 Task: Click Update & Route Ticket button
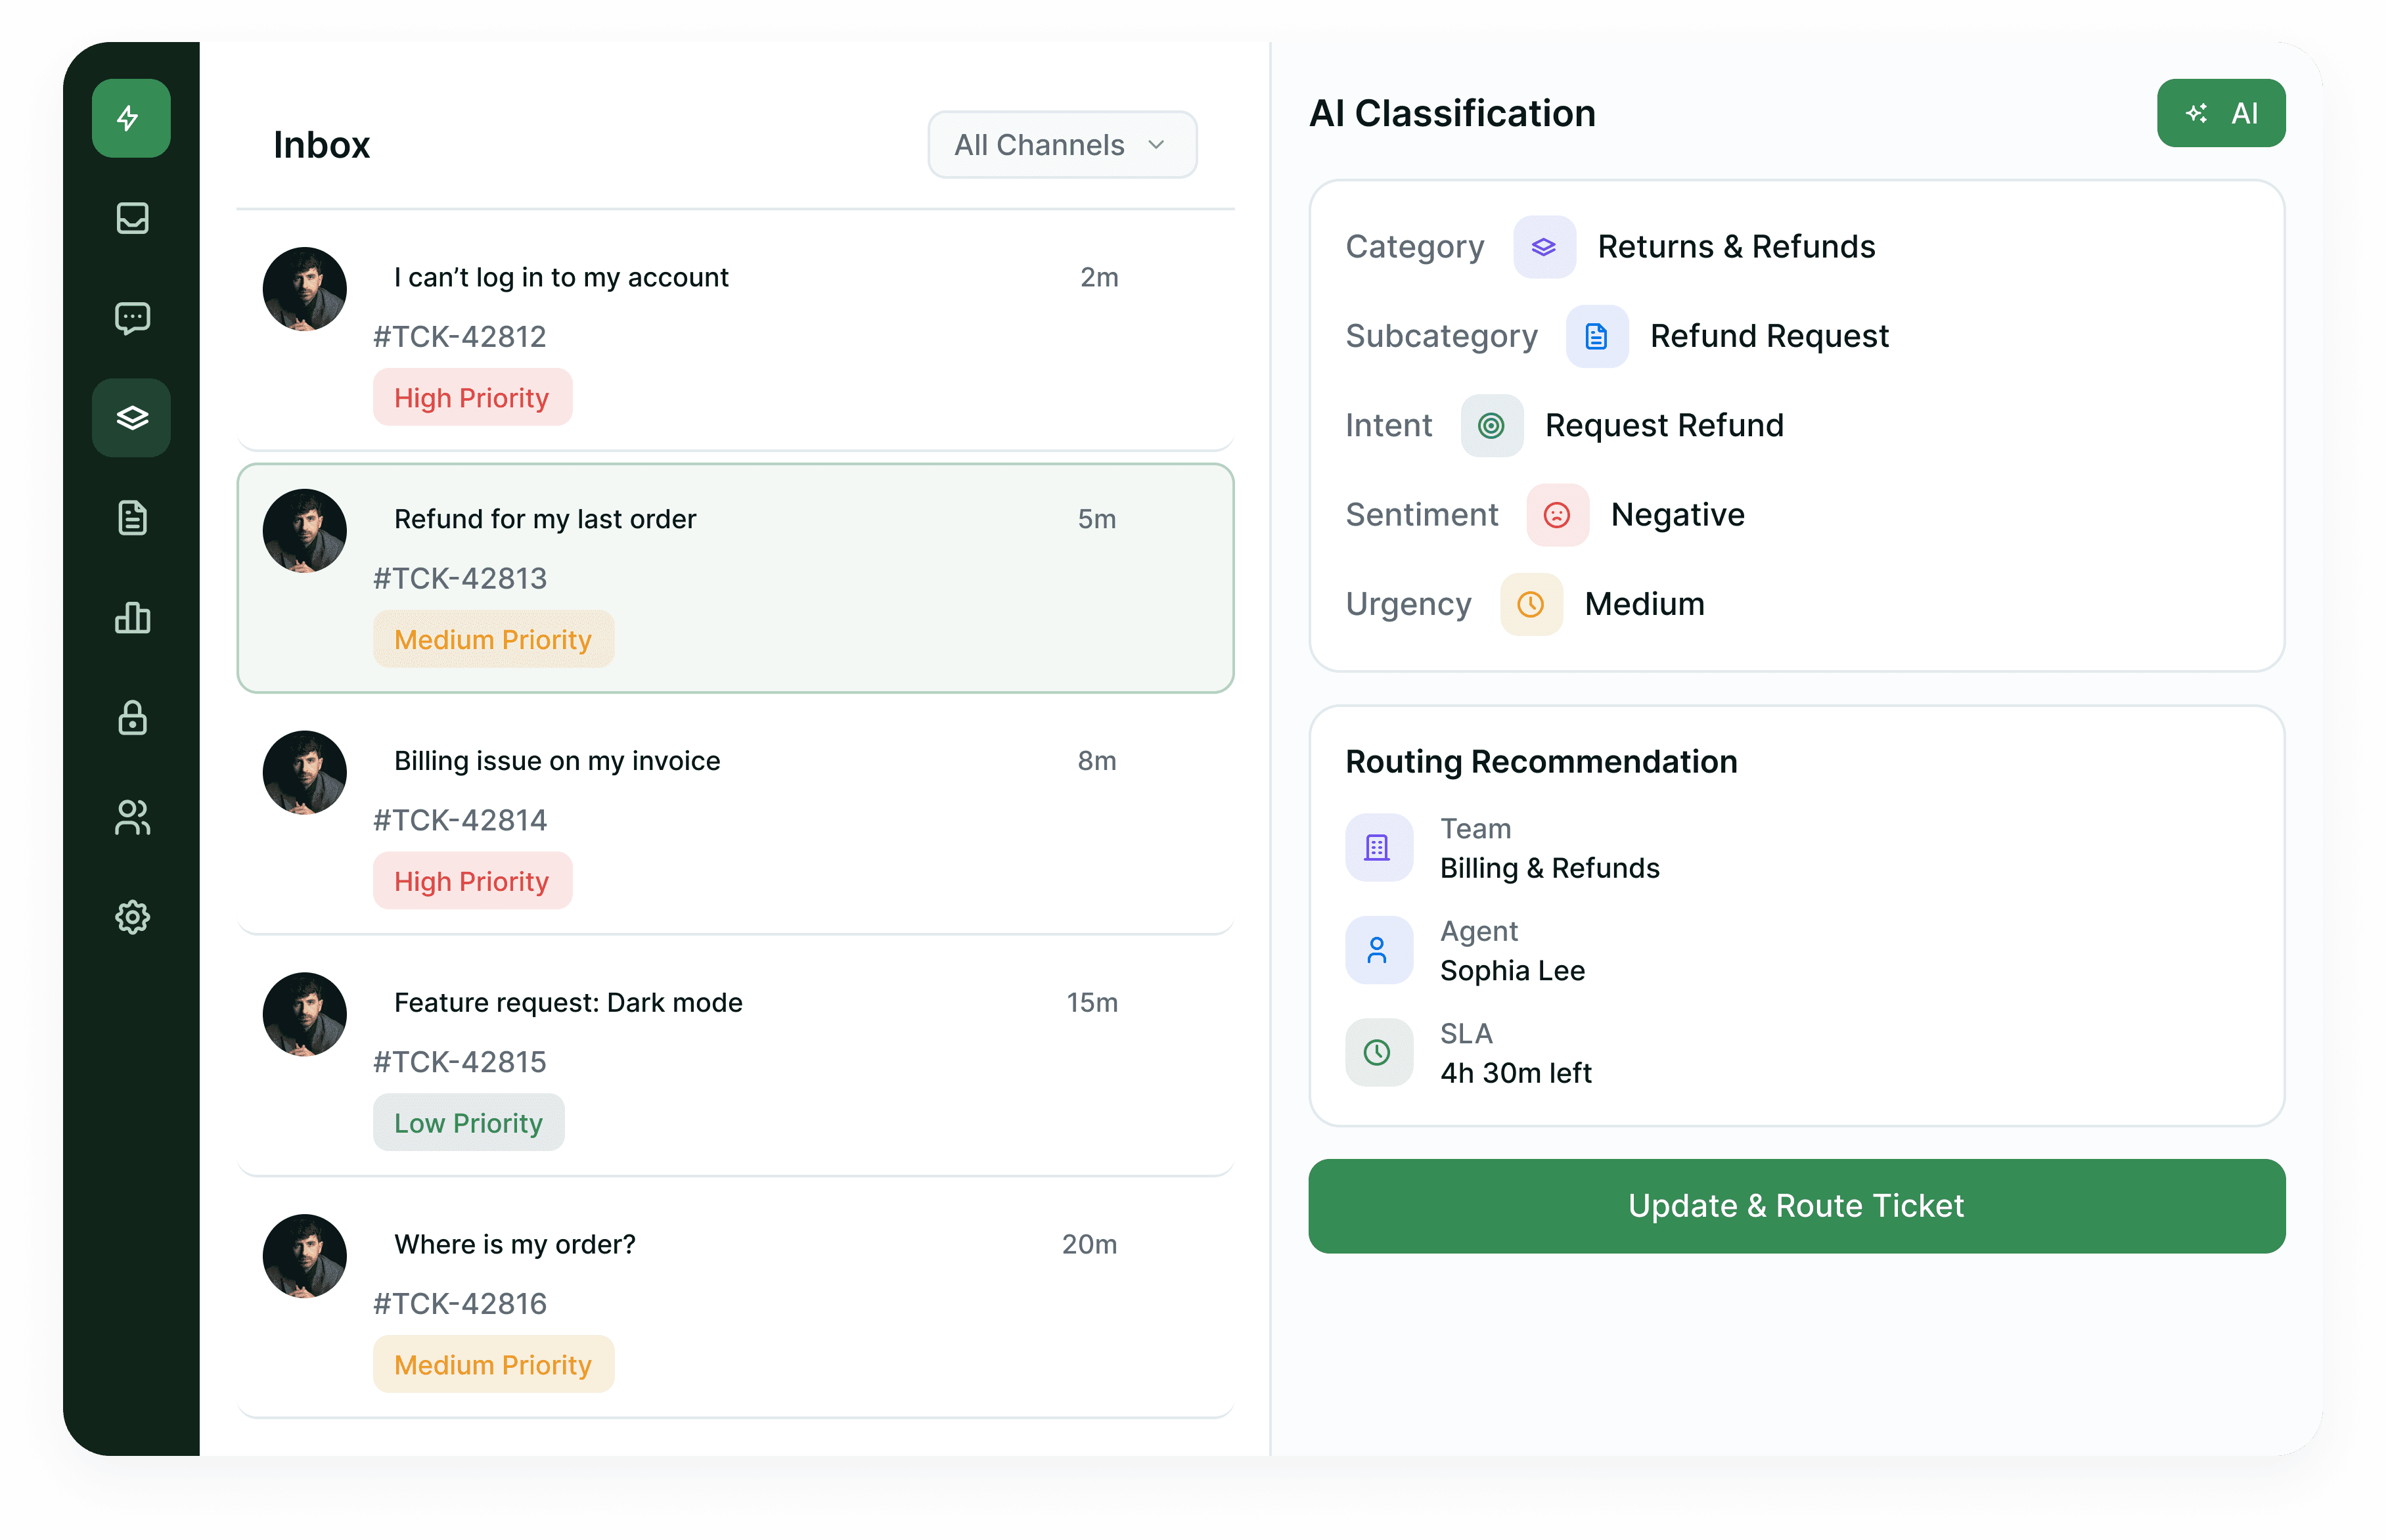(1796, 1206)
